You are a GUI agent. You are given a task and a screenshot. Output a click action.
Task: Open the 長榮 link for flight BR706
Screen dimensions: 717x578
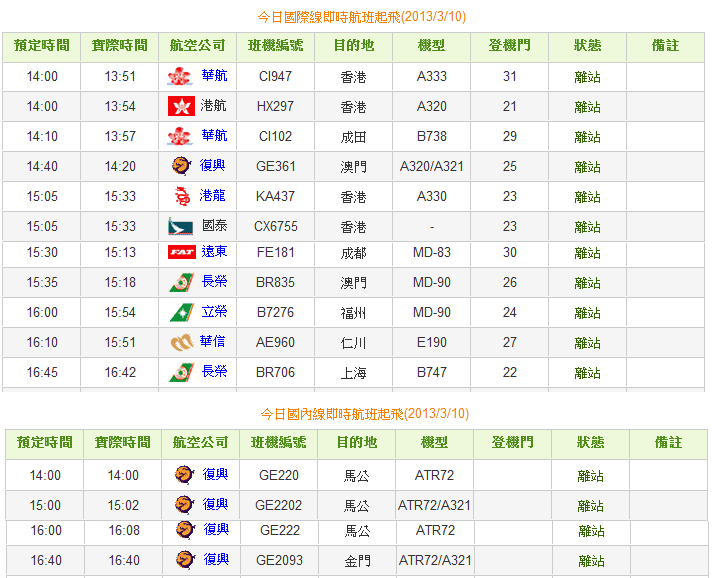214,371
